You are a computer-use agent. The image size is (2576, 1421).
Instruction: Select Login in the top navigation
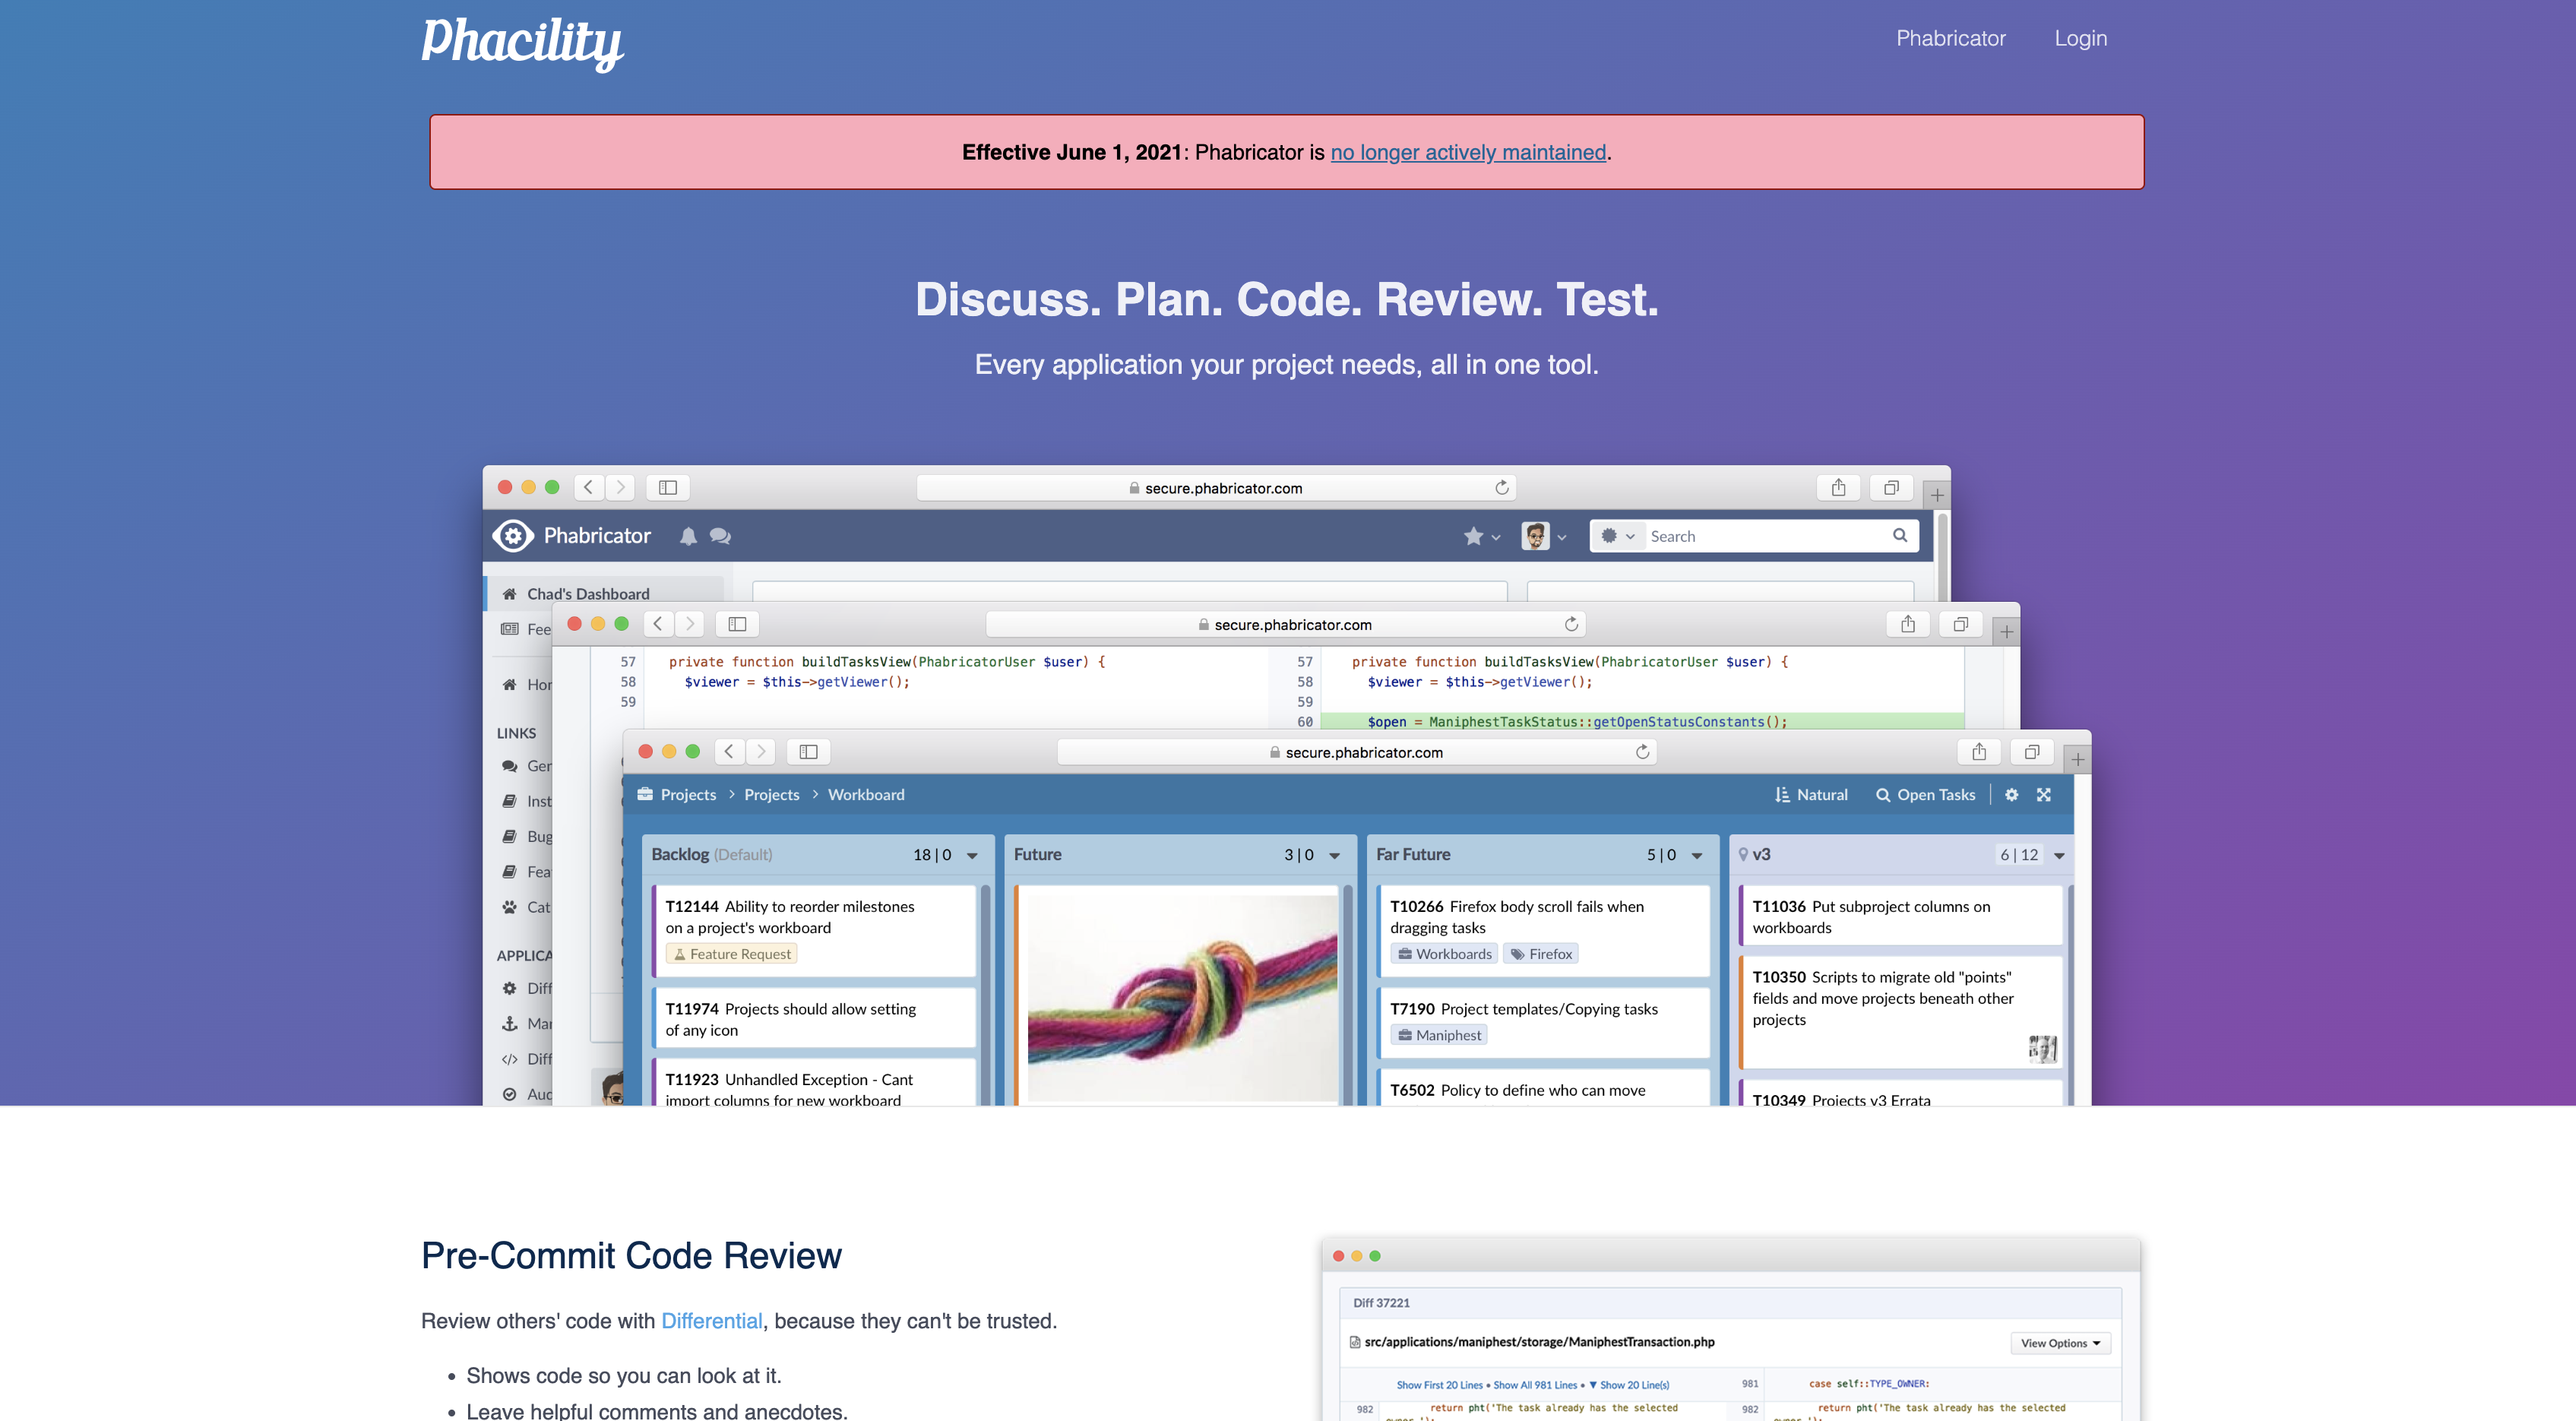pos(2081,38)
